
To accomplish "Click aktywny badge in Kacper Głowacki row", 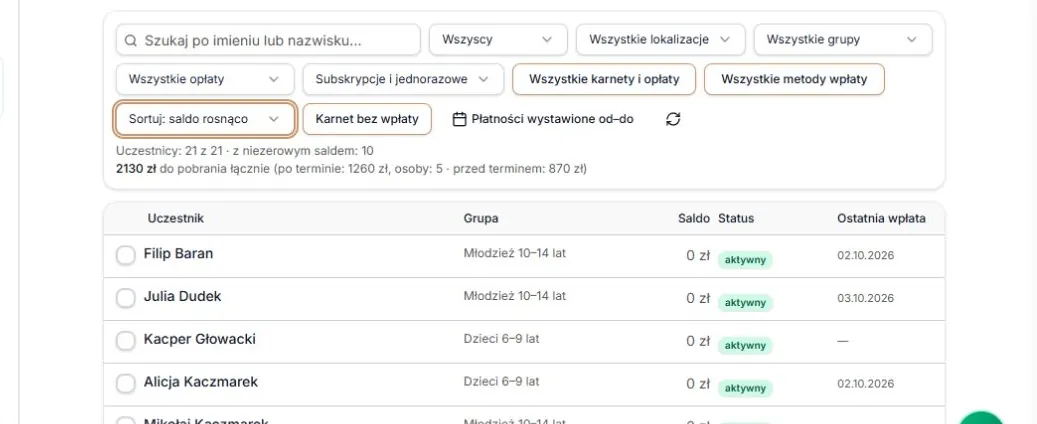I will pos(745,346).
